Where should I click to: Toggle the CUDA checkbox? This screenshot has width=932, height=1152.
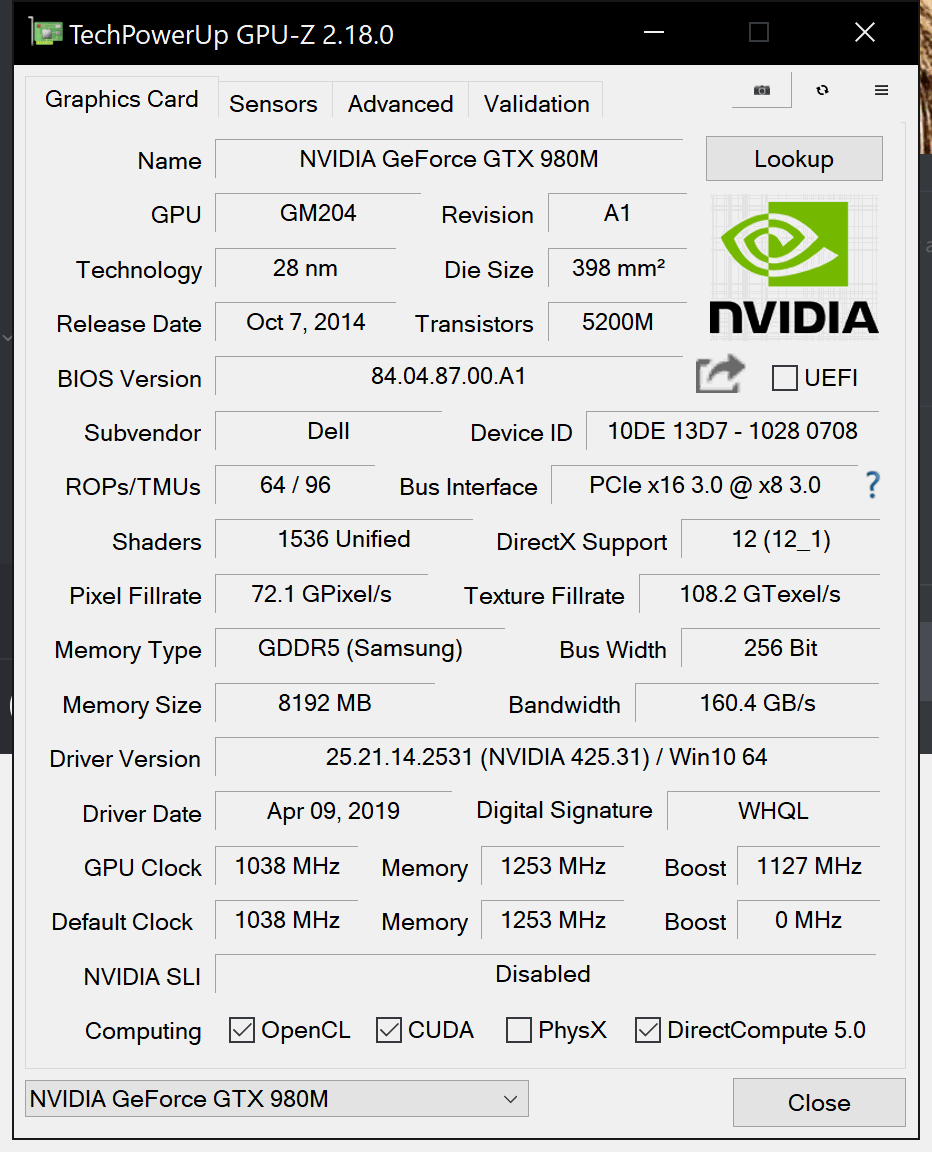389,1030
